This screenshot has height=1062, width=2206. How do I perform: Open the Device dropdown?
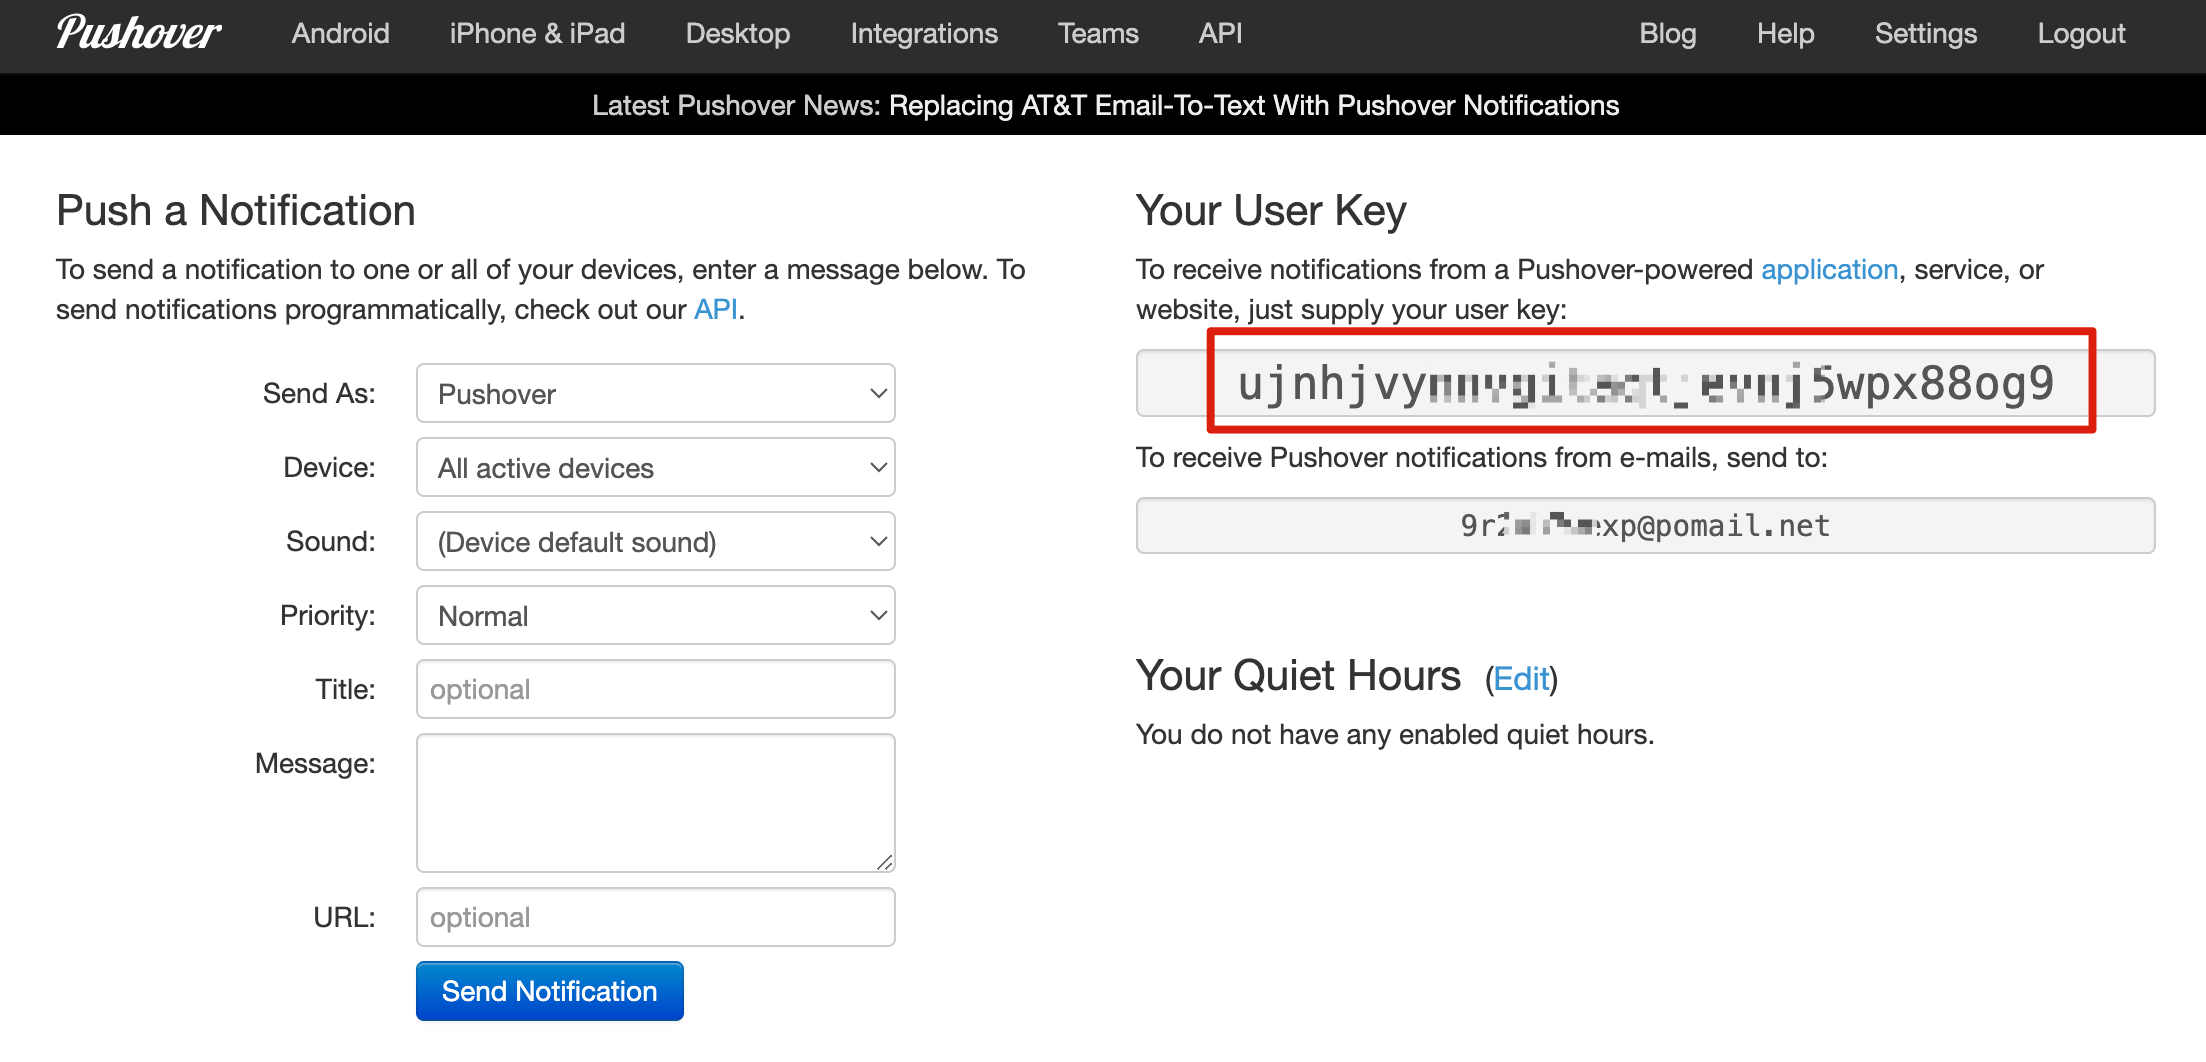coord(656,468)
